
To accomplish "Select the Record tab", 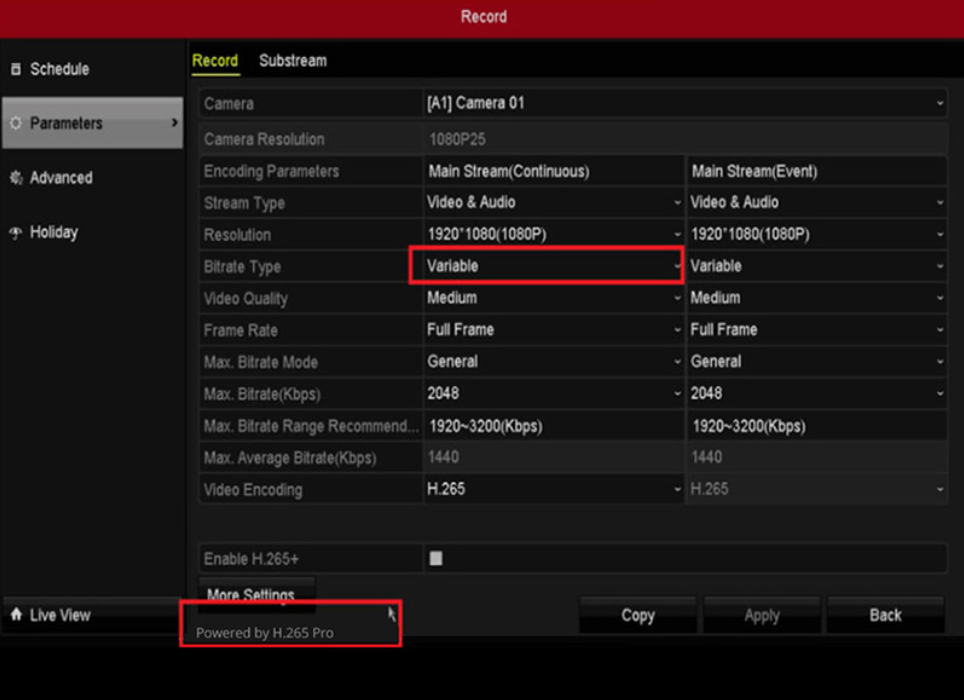I will (x=215, y=61).
